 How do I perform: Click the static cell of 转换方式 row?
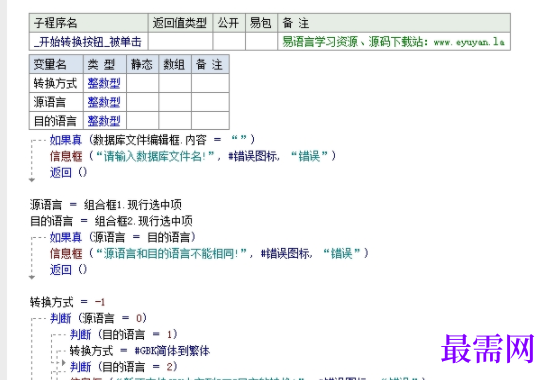click(142, 83)
